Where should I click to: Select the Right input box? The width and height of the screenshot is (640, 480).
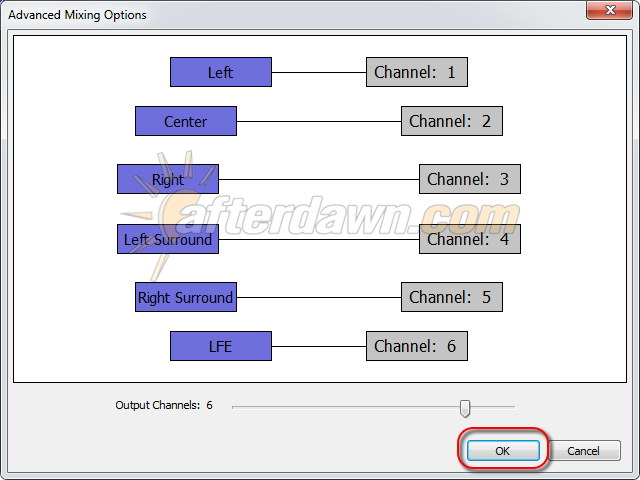coord(168,179)
